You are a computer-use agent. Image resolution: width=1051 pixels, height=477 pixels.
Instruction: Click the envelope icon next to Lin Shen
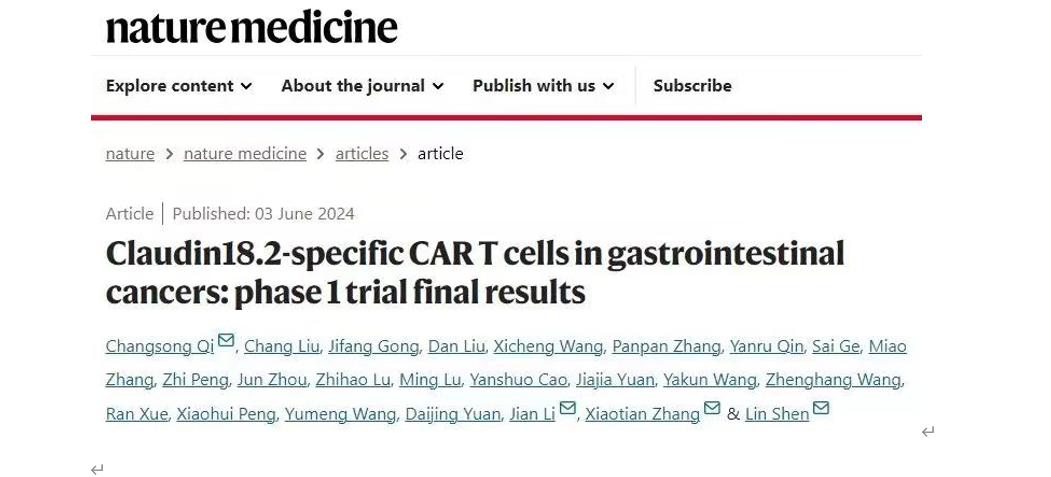pos(821,408)
